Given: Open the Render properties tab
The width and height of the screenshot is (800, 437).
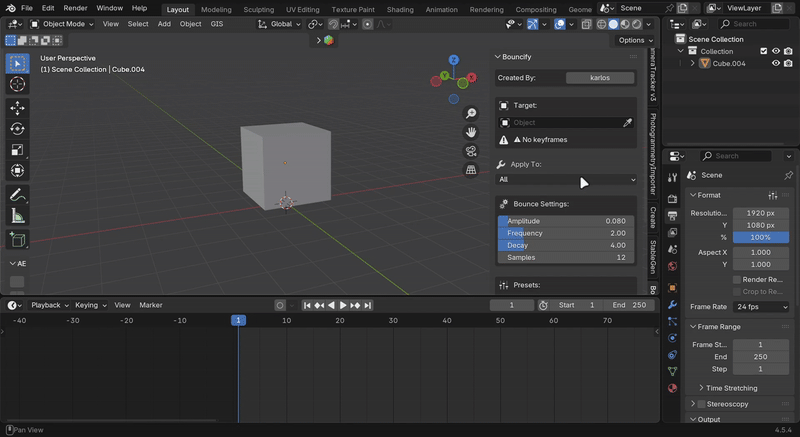Looking at the screenshot, I should click(x=672, y=198).
